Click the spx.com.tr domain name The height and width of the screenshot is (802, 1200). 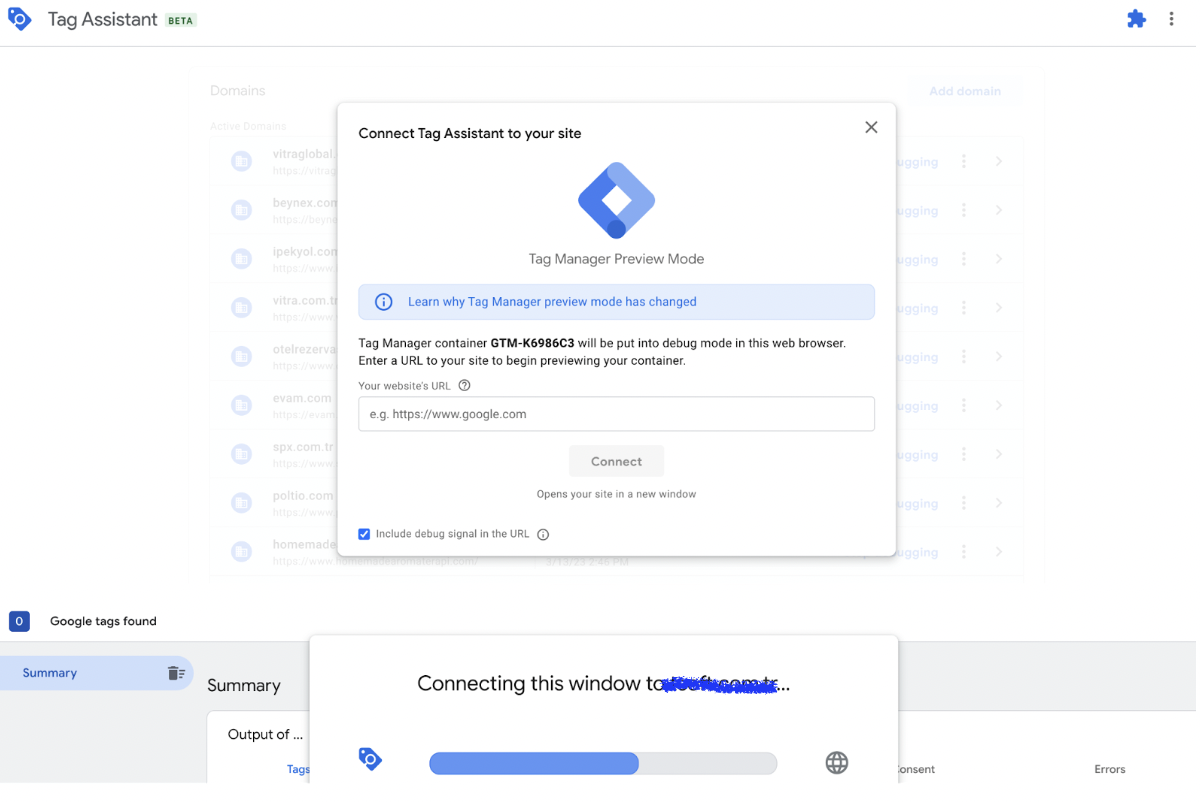(303, 447)
